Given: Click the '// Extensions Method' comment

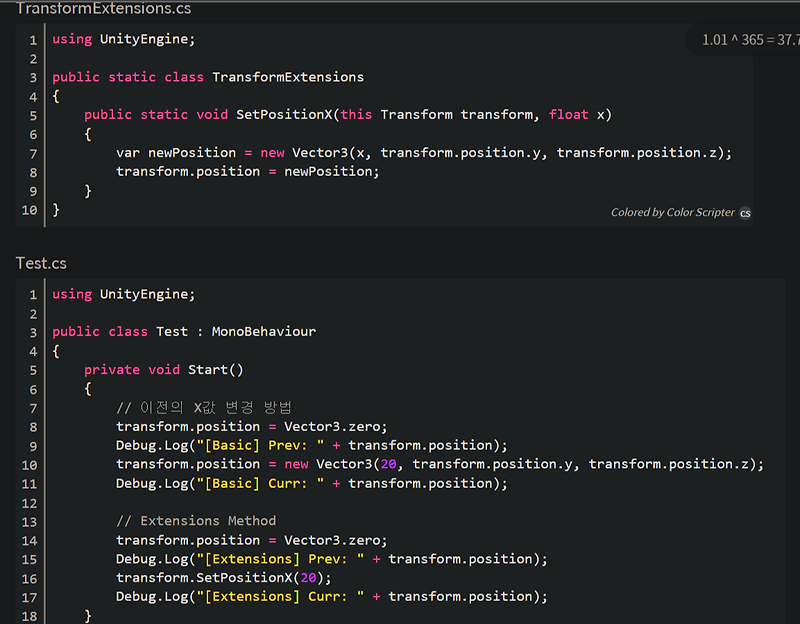Looking at the screenshot, I should [196, 521].
